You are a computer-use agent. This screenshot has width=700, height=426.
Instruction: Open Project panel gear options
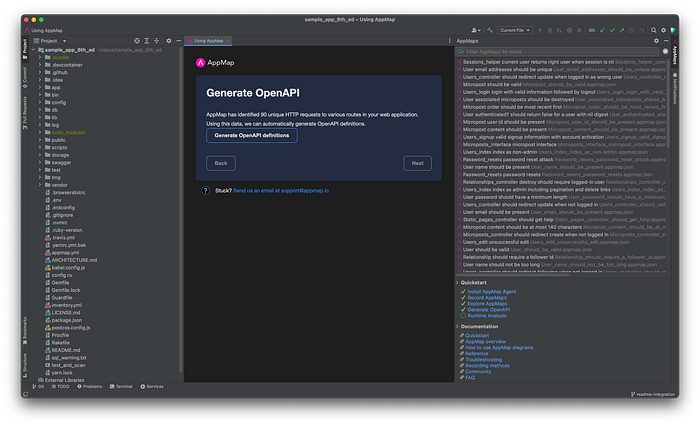169,41
